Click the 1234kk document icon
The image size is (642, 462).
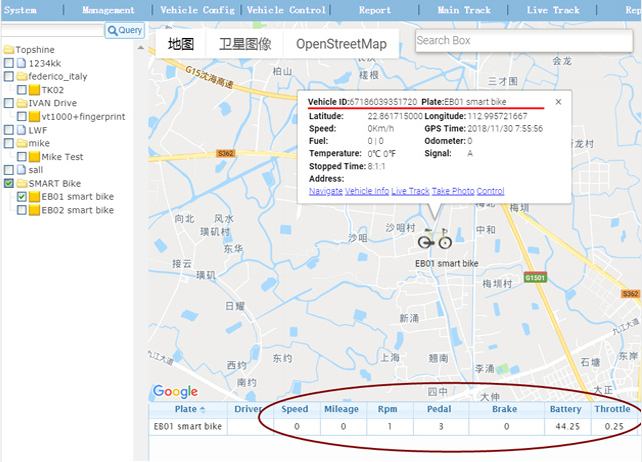21,63
